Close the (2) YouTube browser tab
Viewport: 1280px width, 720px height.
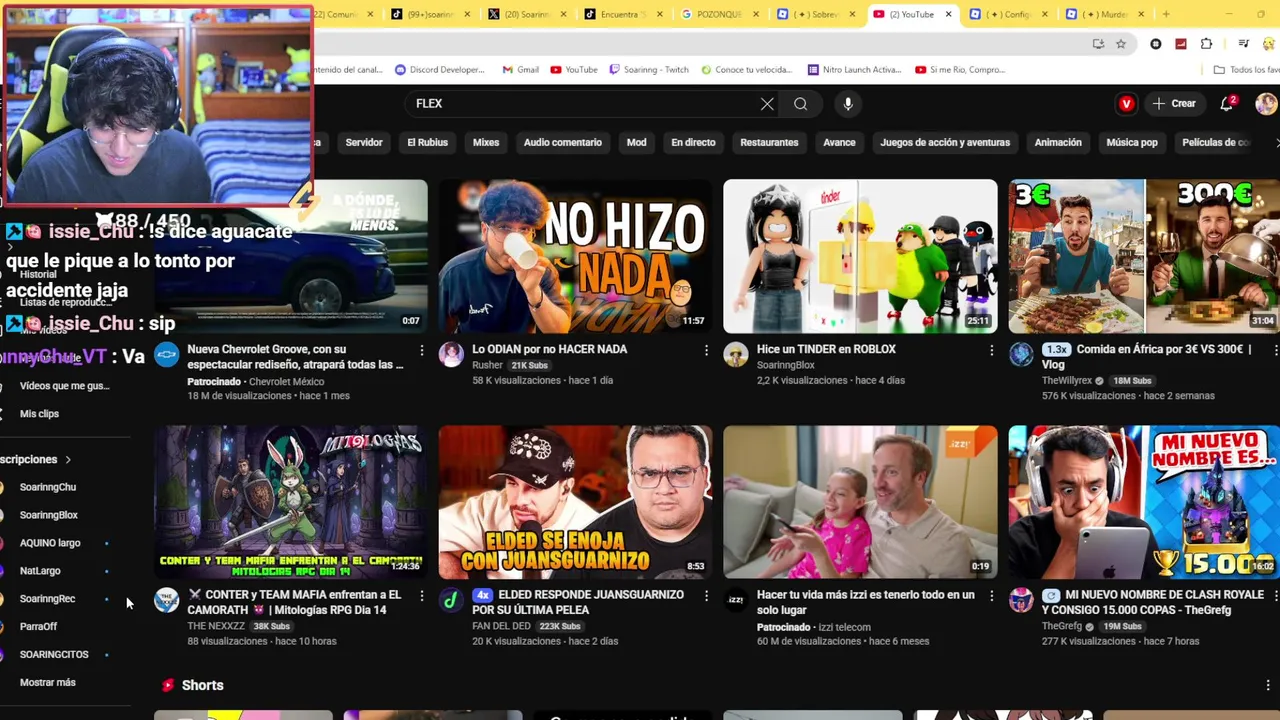tap(948, 14)
